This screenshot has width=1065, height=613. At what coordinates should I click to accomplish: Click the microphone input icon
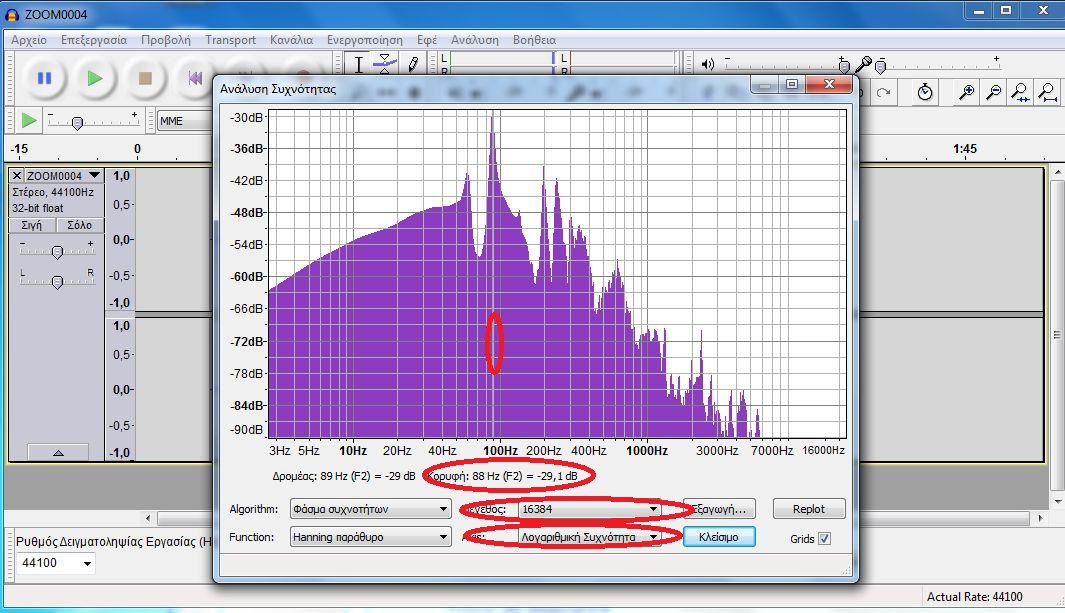[863, 64]
